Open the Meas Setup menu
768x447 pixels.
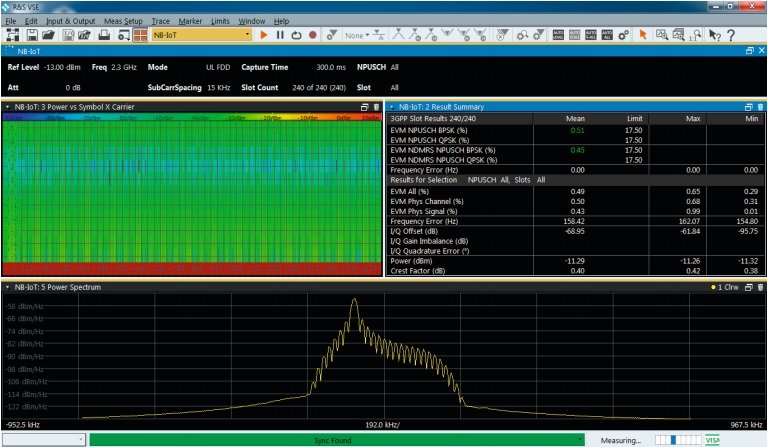click(123, 21)
